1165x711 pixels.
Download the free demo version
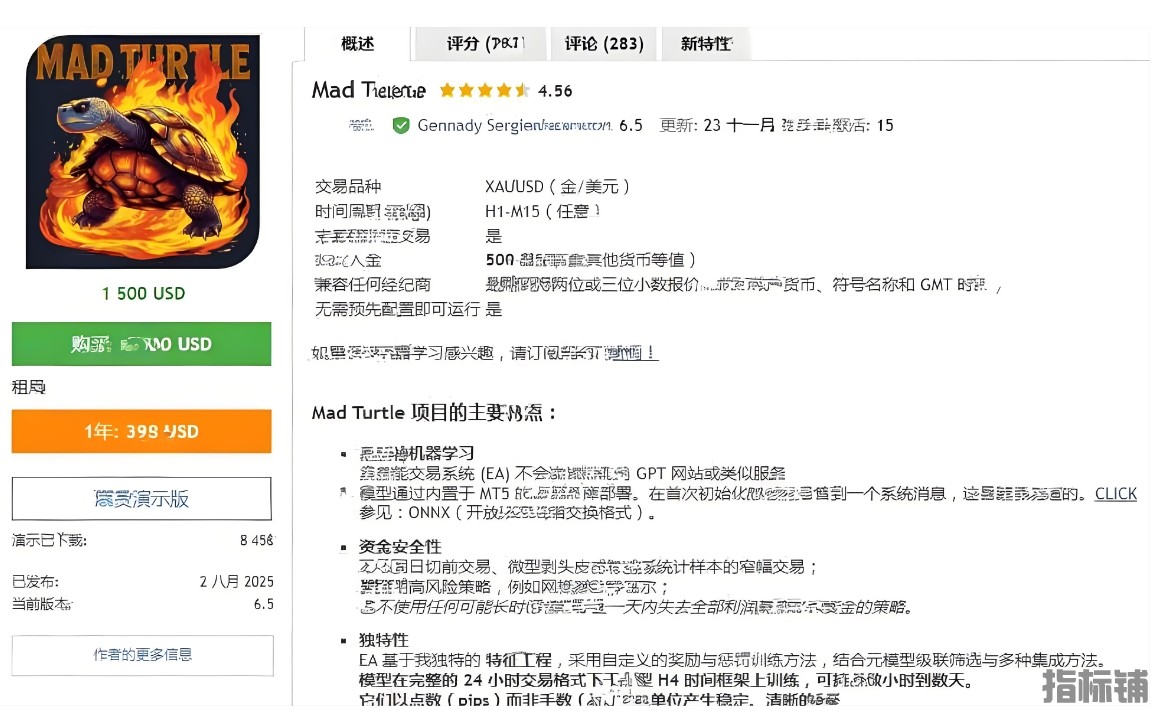[x=141, y=498]
